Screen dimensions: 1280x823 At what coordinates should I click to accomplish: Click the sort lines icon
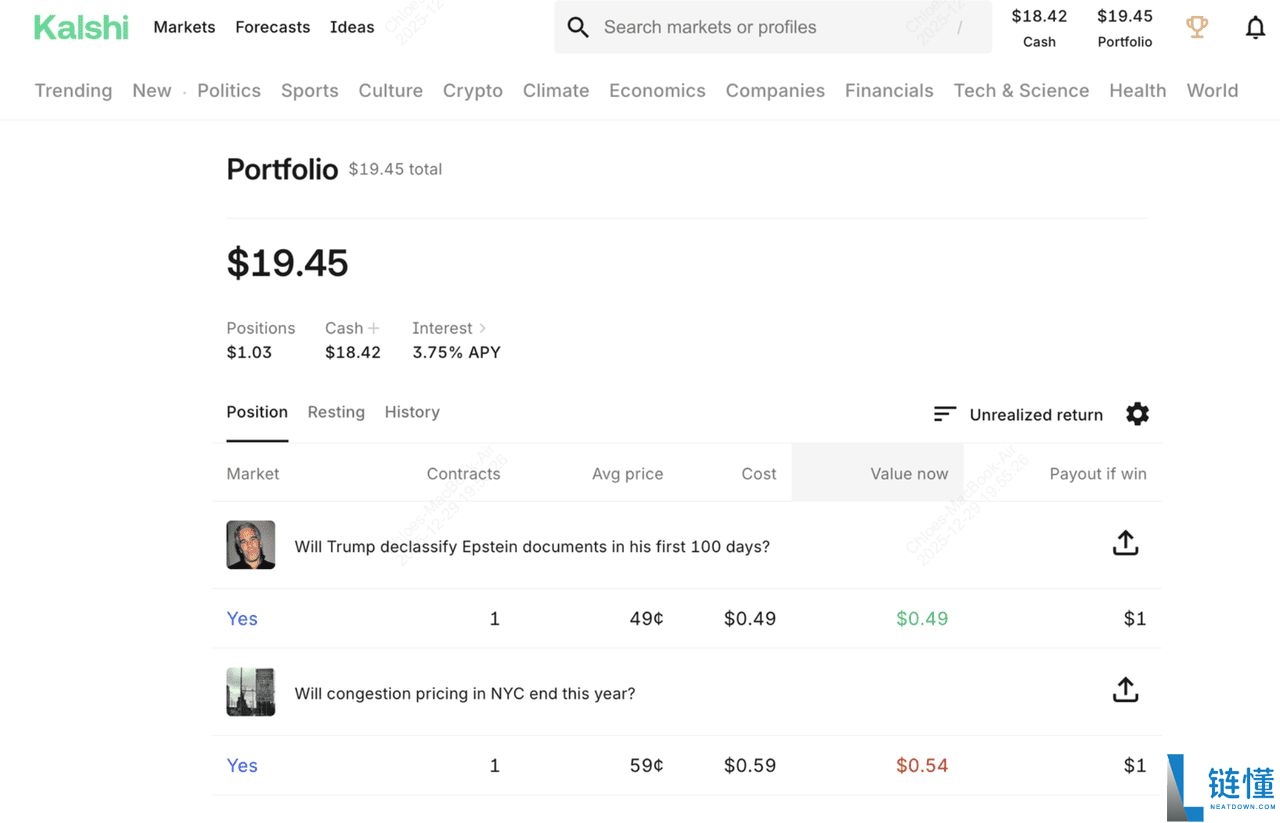pos(945,414)
